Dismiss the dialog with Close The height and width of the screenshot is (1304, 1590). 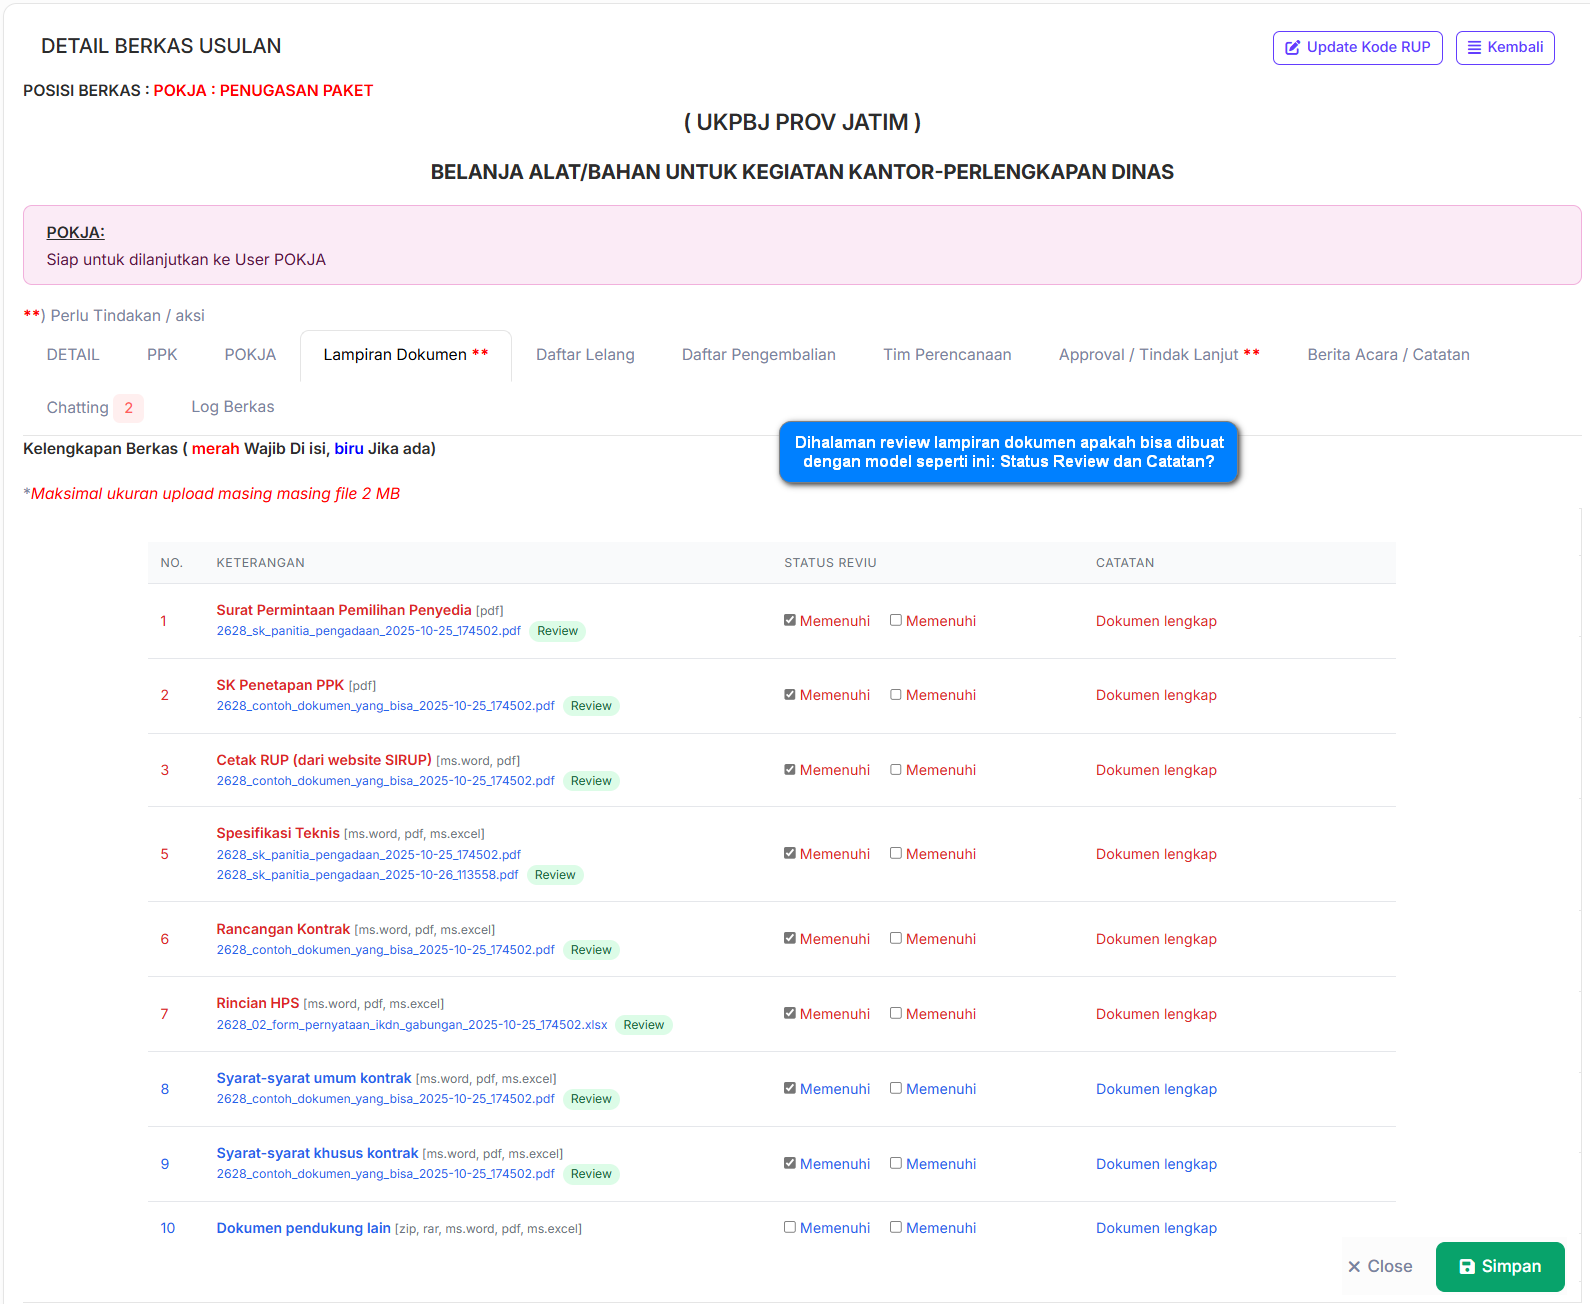1379,1266
